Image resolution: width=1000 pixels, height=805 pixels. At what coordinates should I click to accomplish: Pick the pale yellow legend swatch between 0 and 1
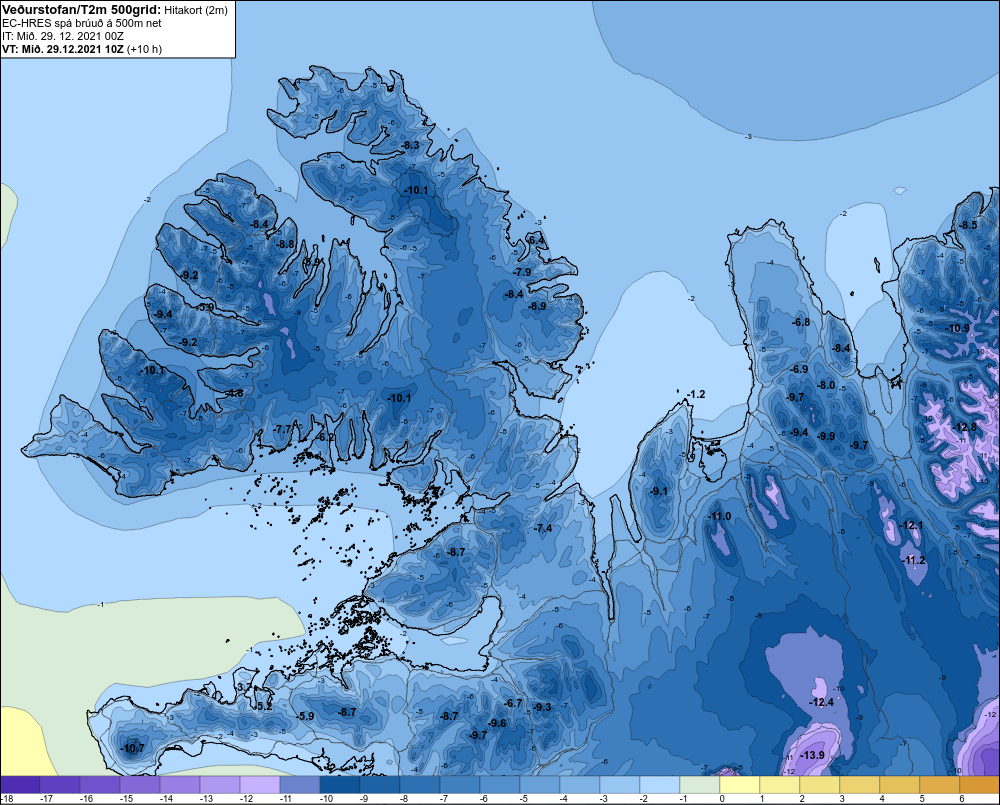pyautogui.click(x=740, y=785)
